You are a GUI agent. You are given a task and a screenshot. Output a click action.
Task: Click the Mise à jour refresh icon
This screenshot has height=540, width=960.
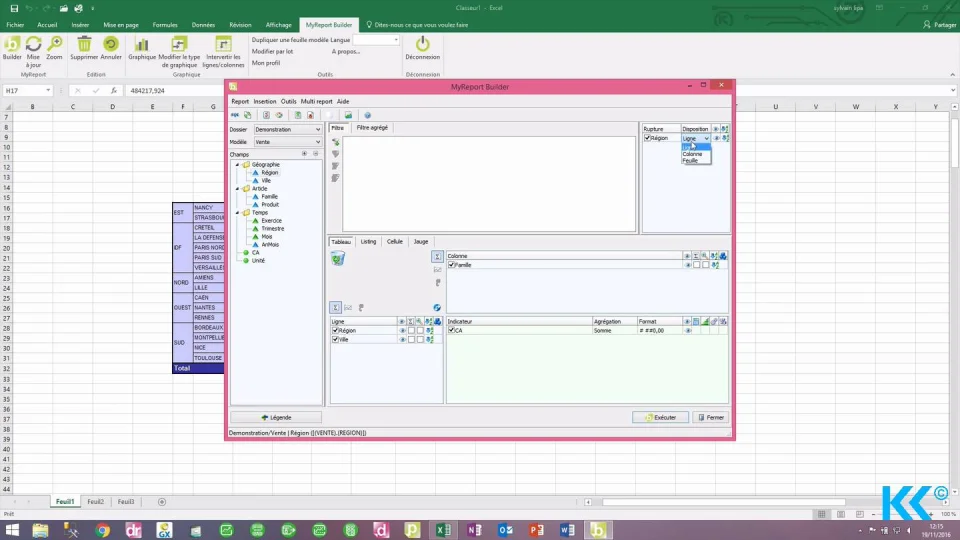click(x=33, y=44)
